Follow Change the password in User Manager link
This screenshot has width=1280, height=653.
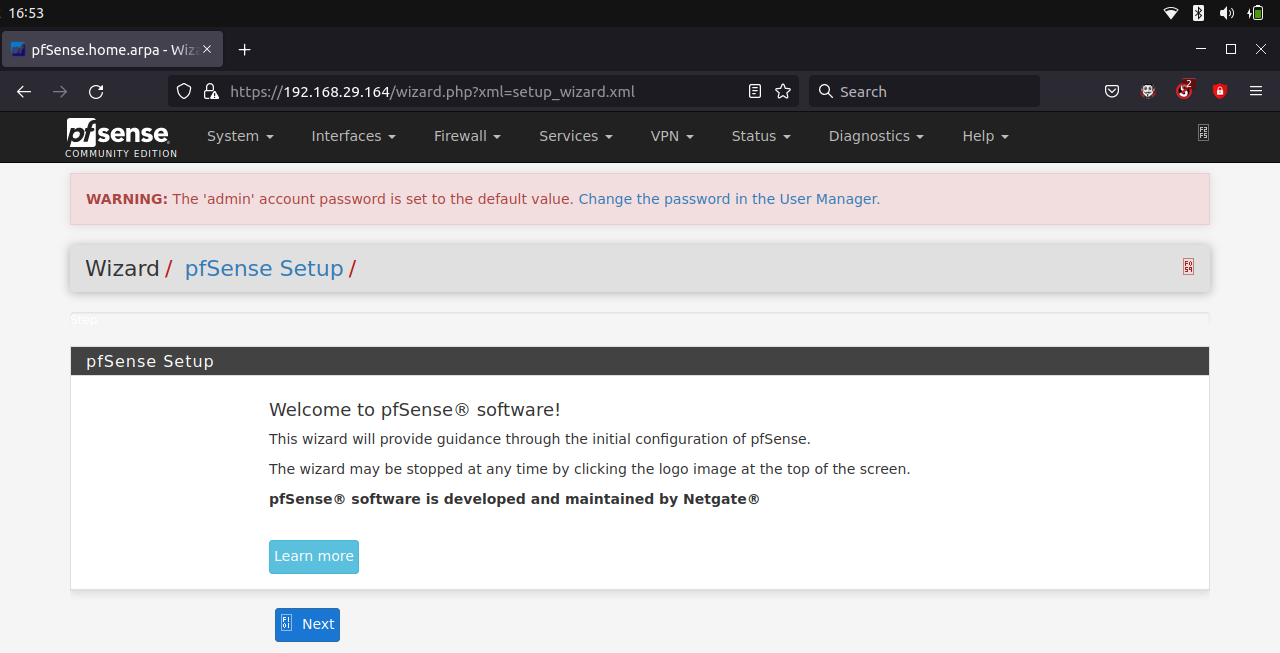click(727, 199)
